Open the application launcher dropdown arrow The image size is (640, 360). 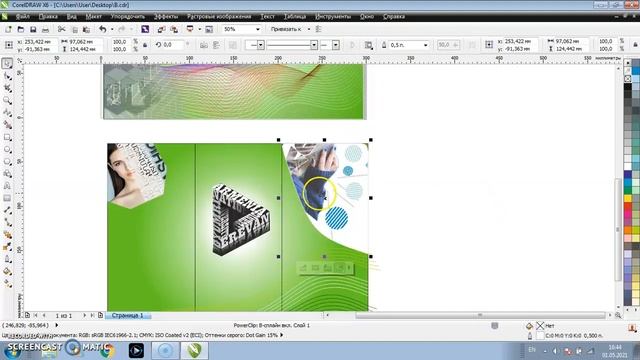(x=200, y=29)
